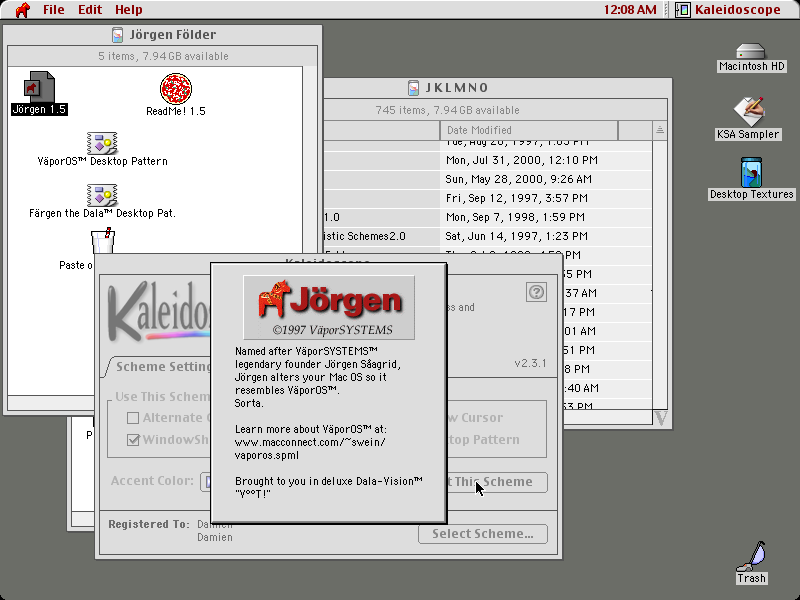Viewport: 800px width, 600px height.
Task: Click the question mark help icon in Kaleidoscope
Action: coord(536,292)
